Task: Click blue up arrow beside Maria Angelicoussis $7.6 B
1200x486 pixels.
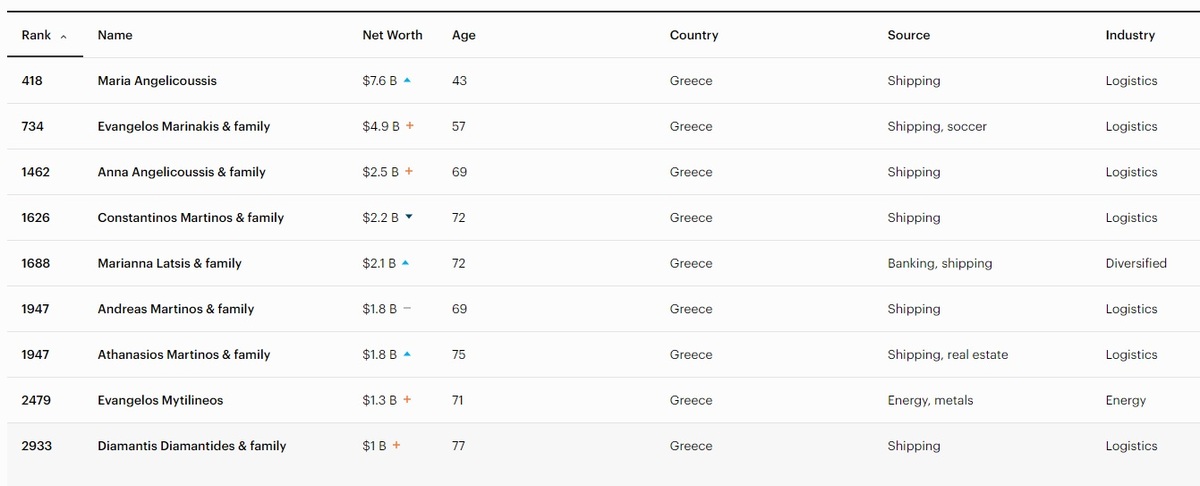Action: (x=407, y=81)
